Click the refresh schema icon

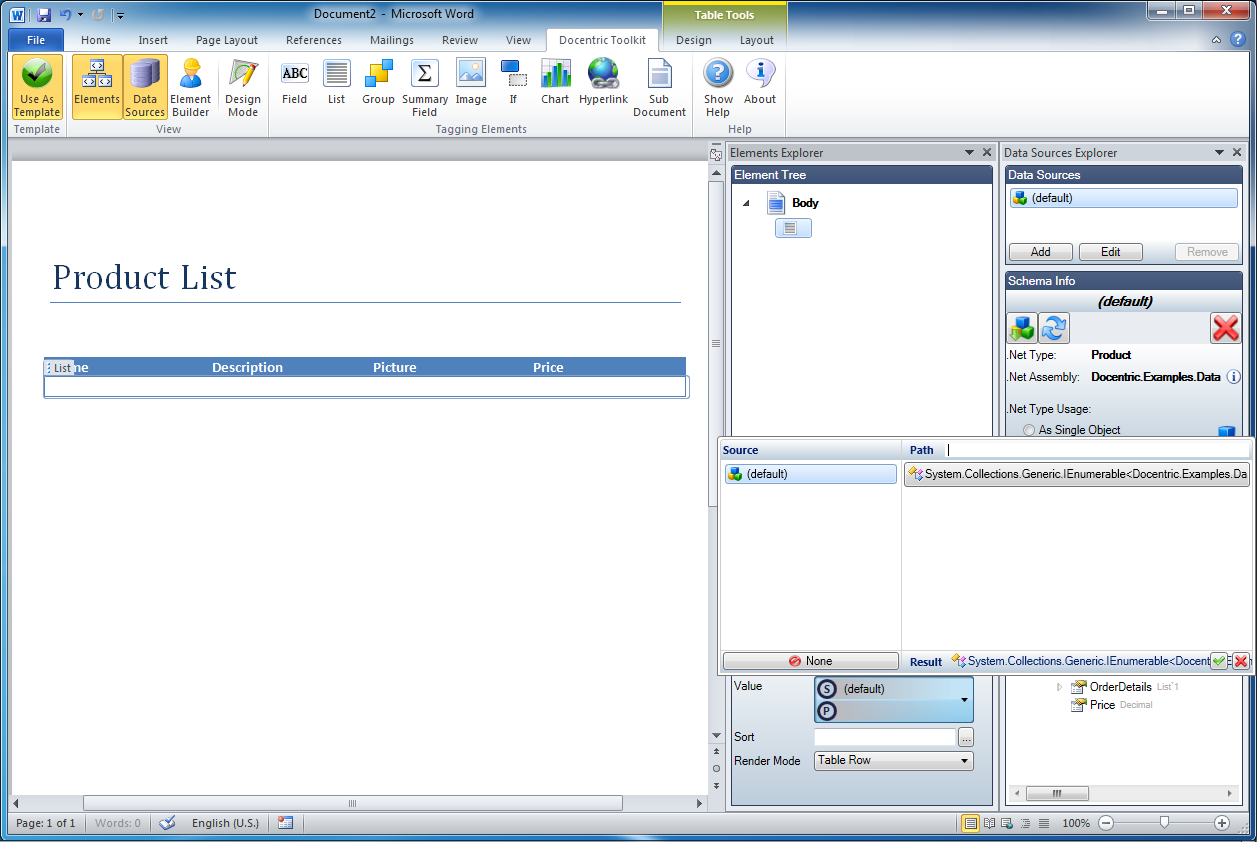point(1054,328)
